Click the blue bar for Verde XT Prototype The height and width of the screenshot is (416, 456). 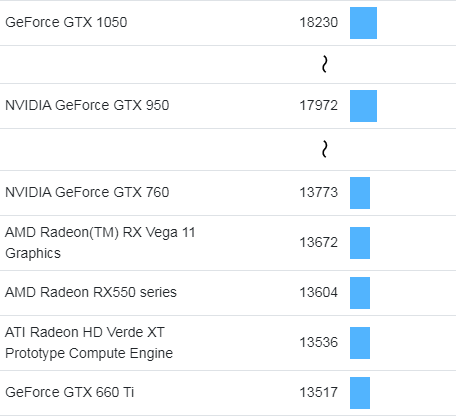click(360, 343)
